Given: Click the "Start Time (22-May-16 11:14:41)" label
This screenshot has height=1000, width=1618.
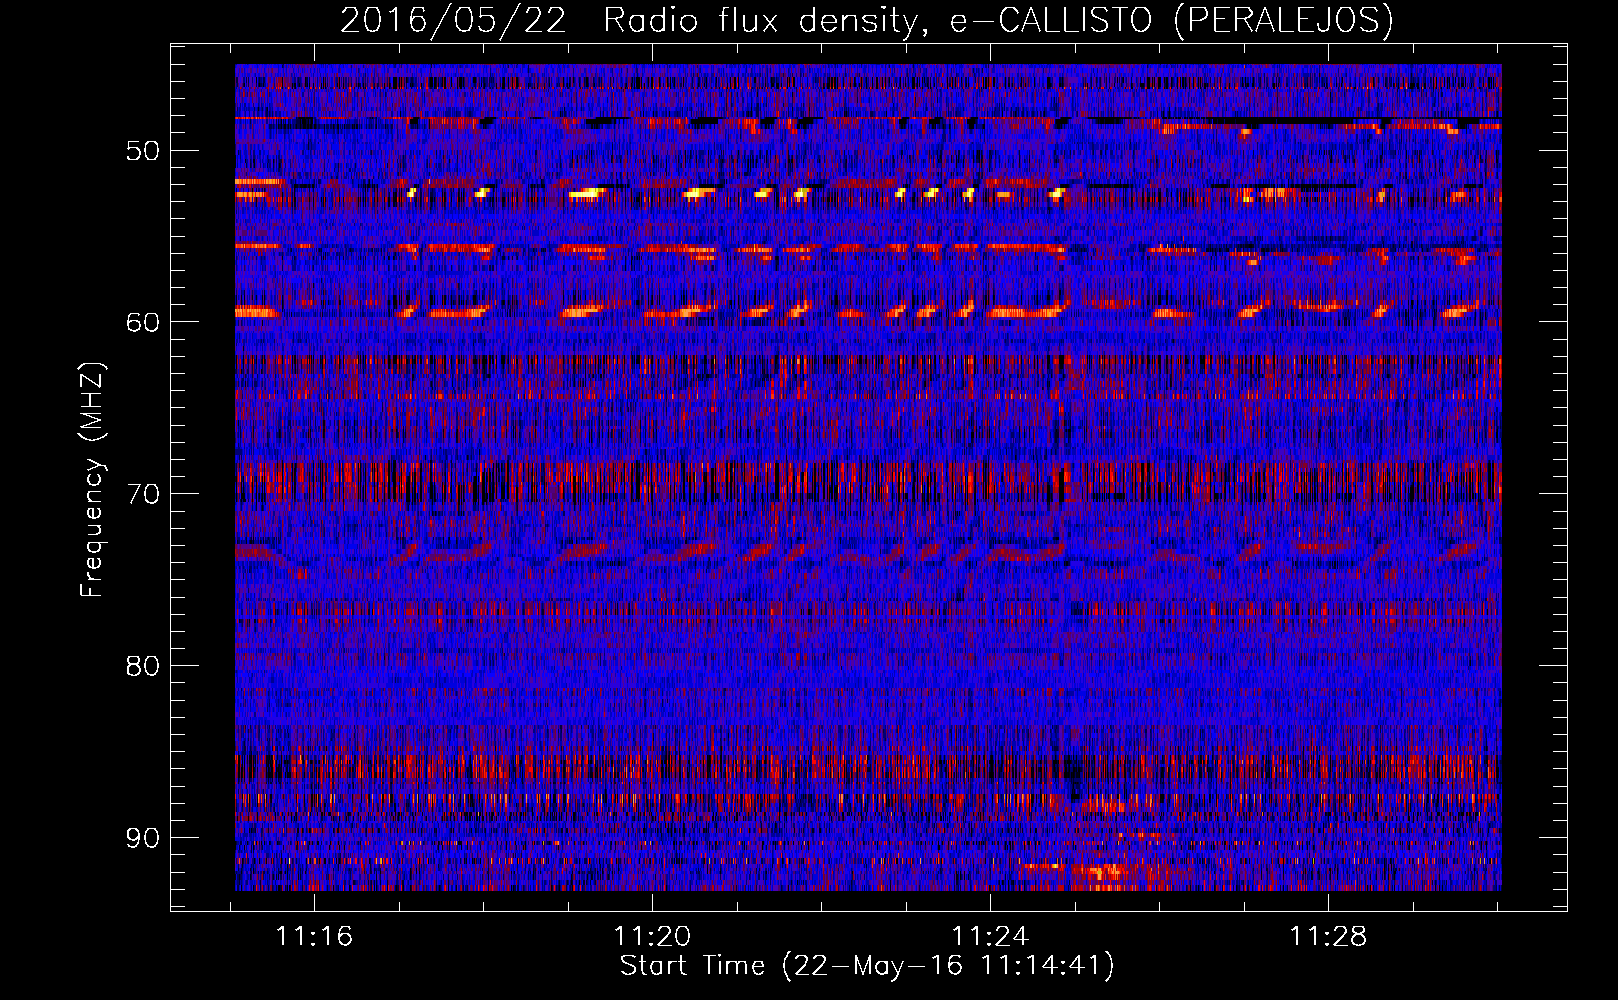Looking at the screenshot, I should pos(866,966).
